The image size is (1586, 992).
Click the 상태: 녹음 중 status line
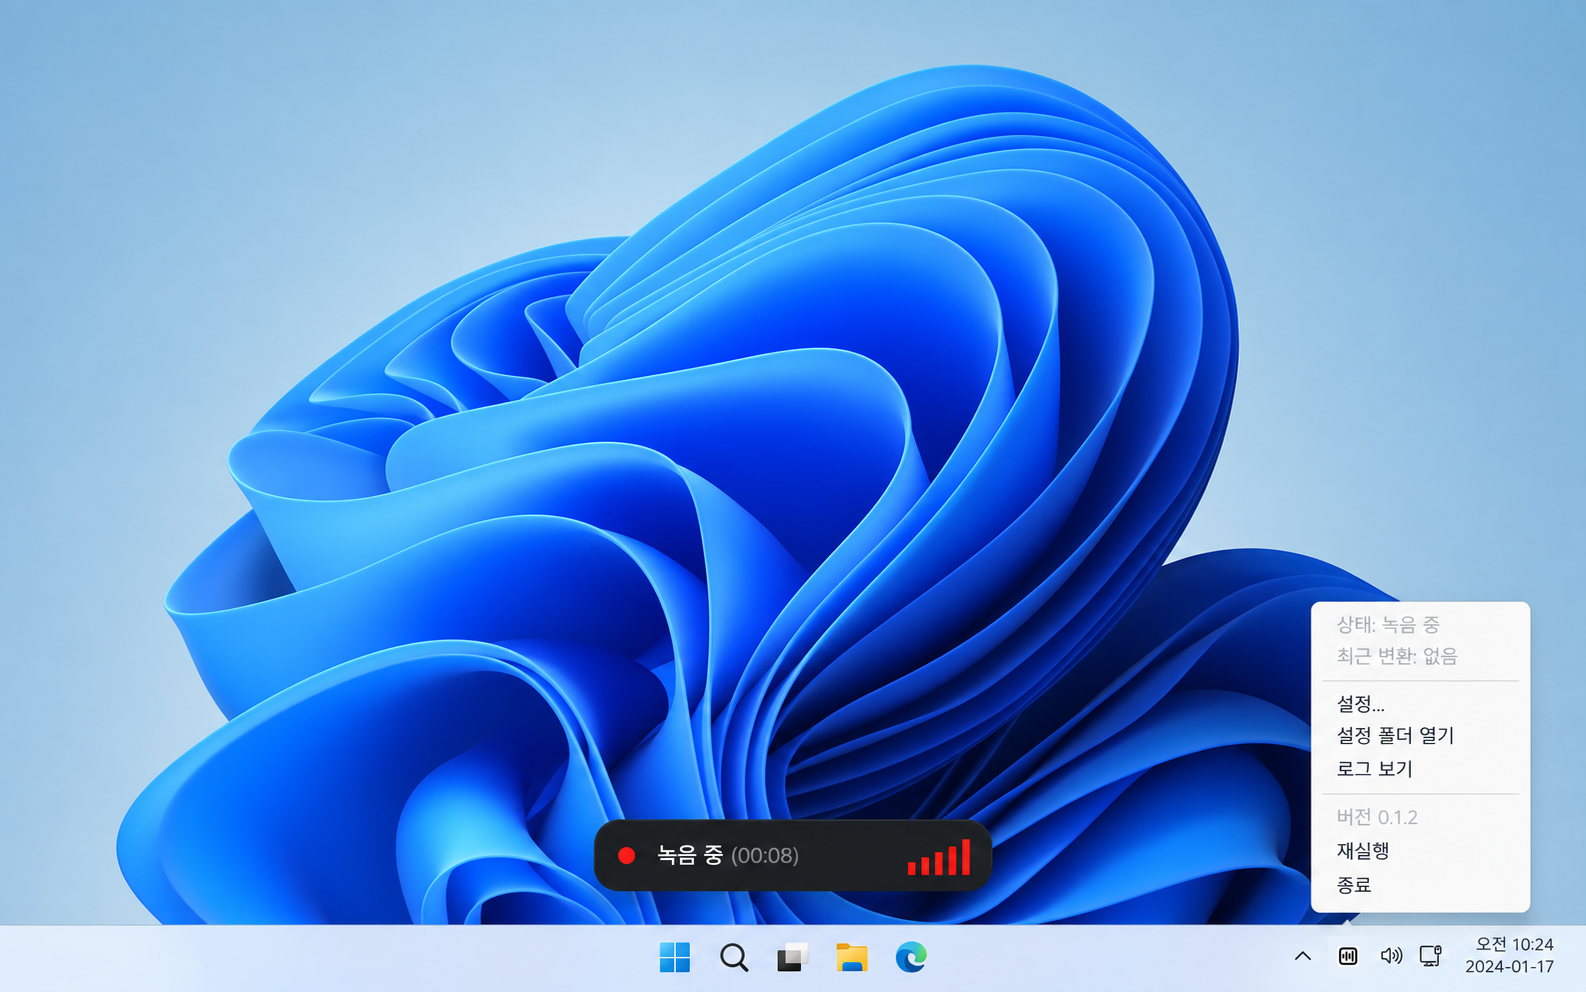1388,625
